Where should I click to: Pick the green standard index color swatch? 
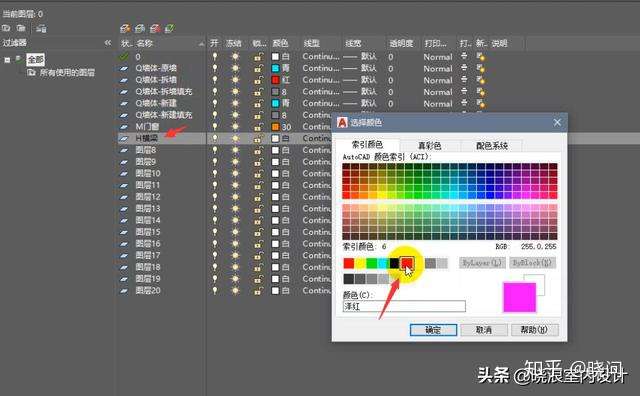tap(371, 263)
